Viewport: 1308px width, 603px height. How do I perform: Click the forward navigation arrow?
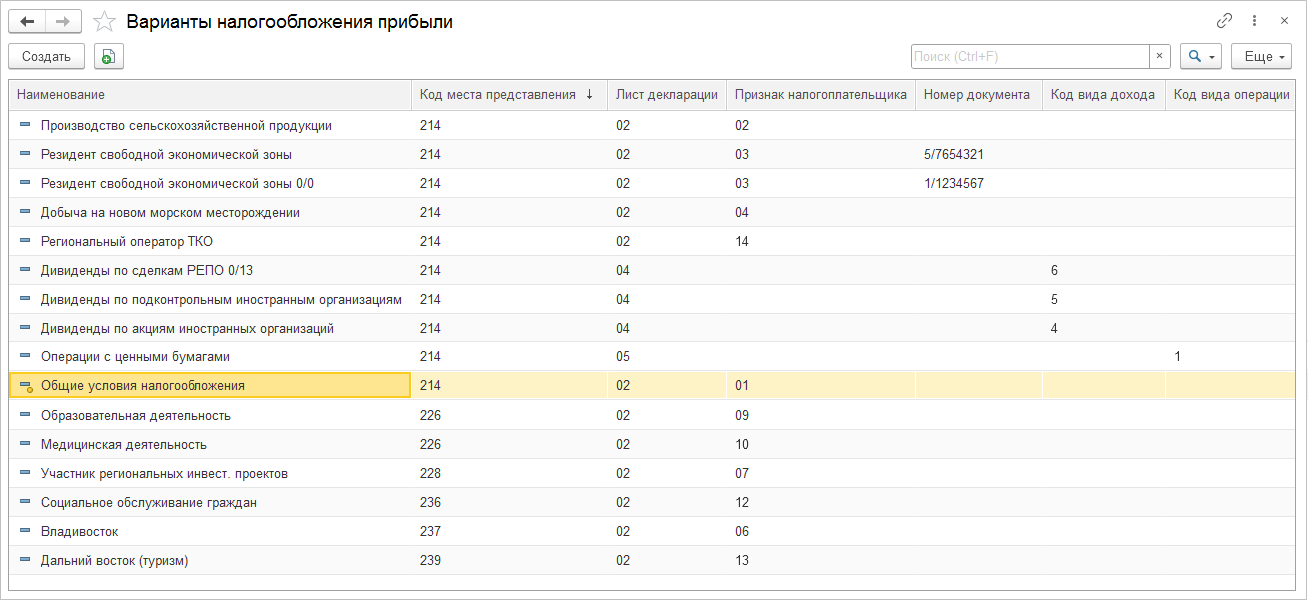click(x=63, y=21)
